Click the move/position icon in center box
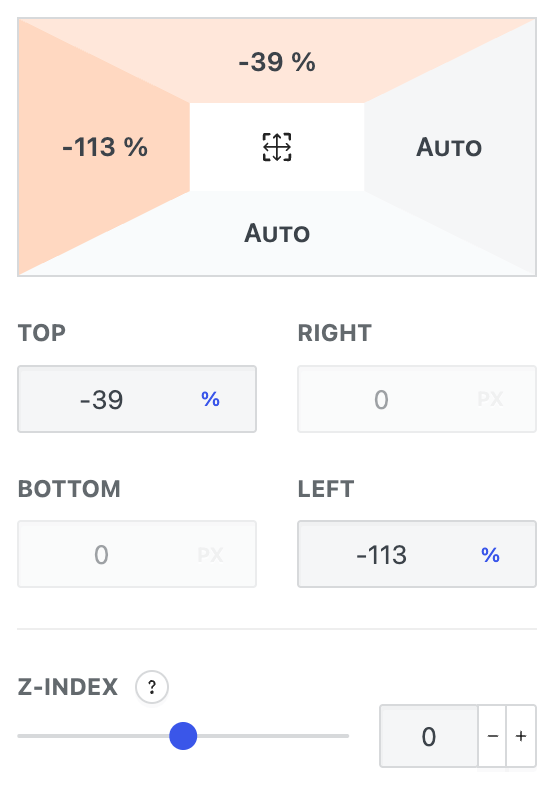 pyautogui.click(x=277, y=147)
